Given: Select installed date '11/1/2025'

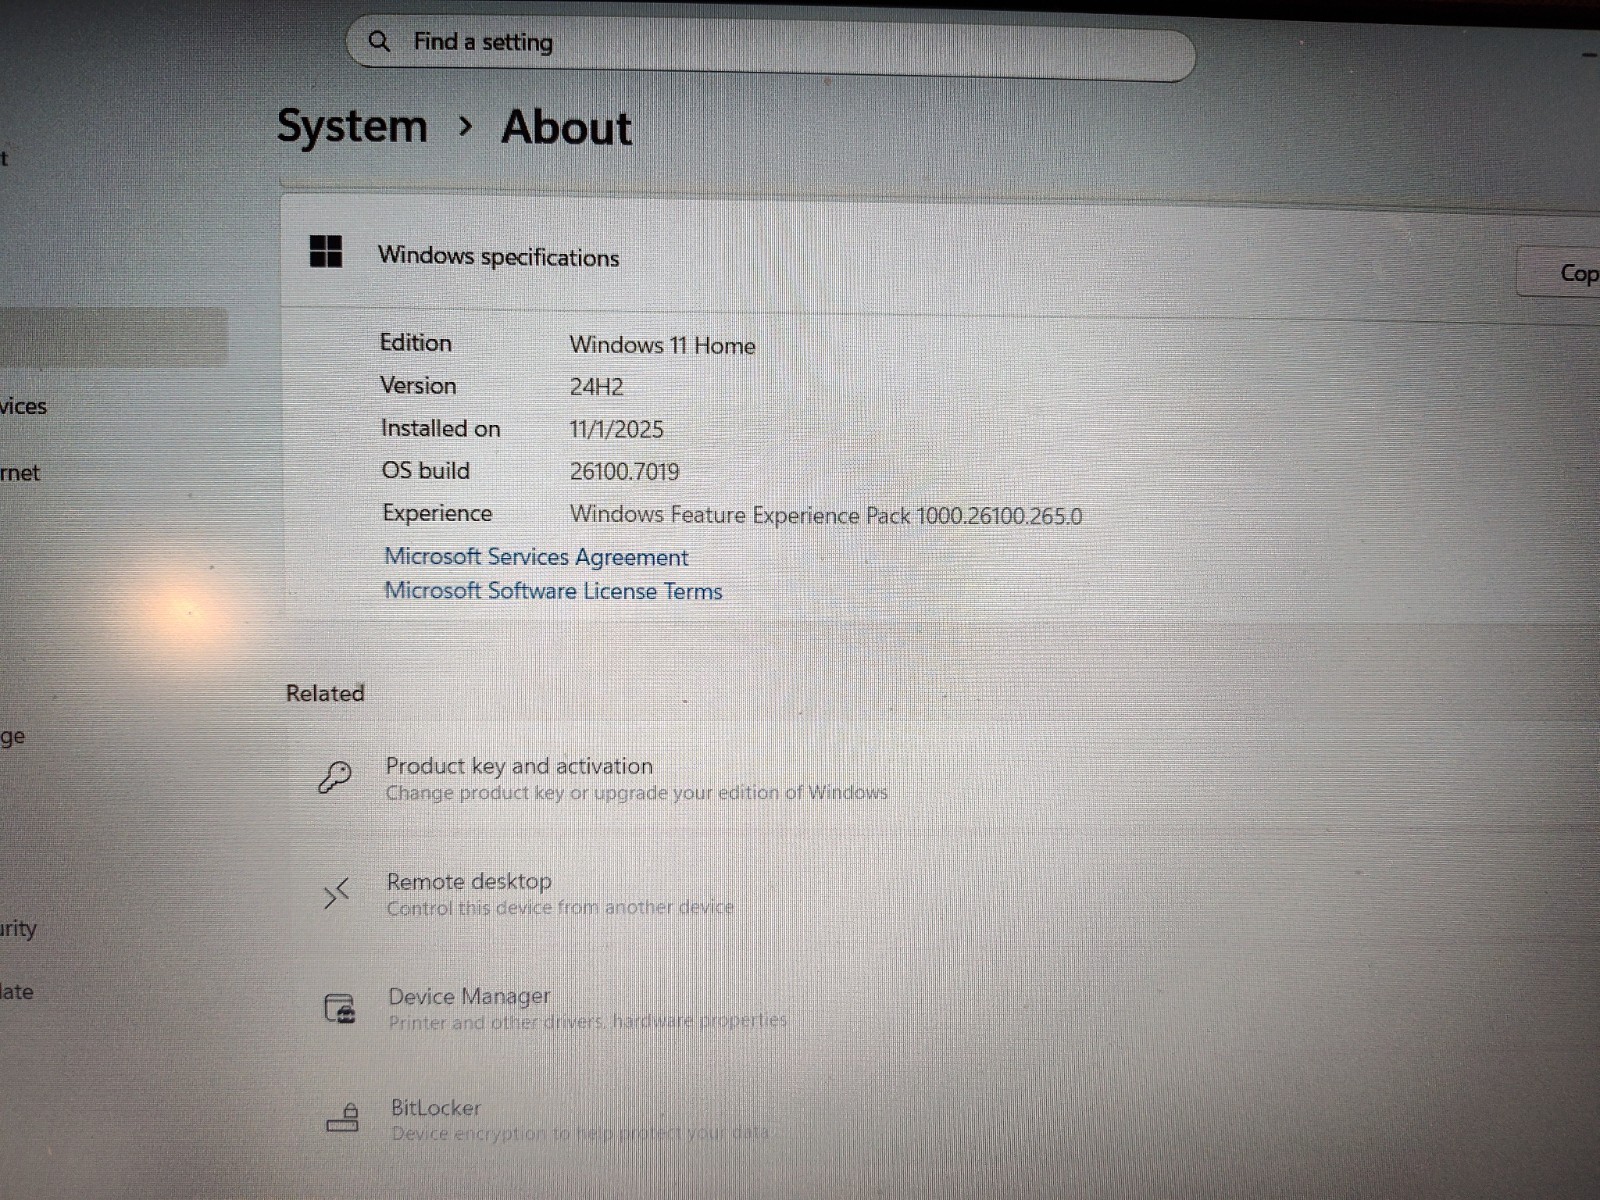Looking at the screenshot, I should click(616, 429).
